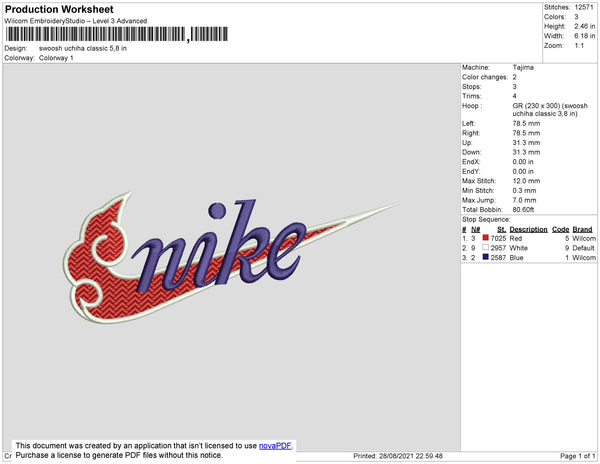Click the 'Page 1 of 1' footer text
600x464 pixels.
click(x=577, y=456)
